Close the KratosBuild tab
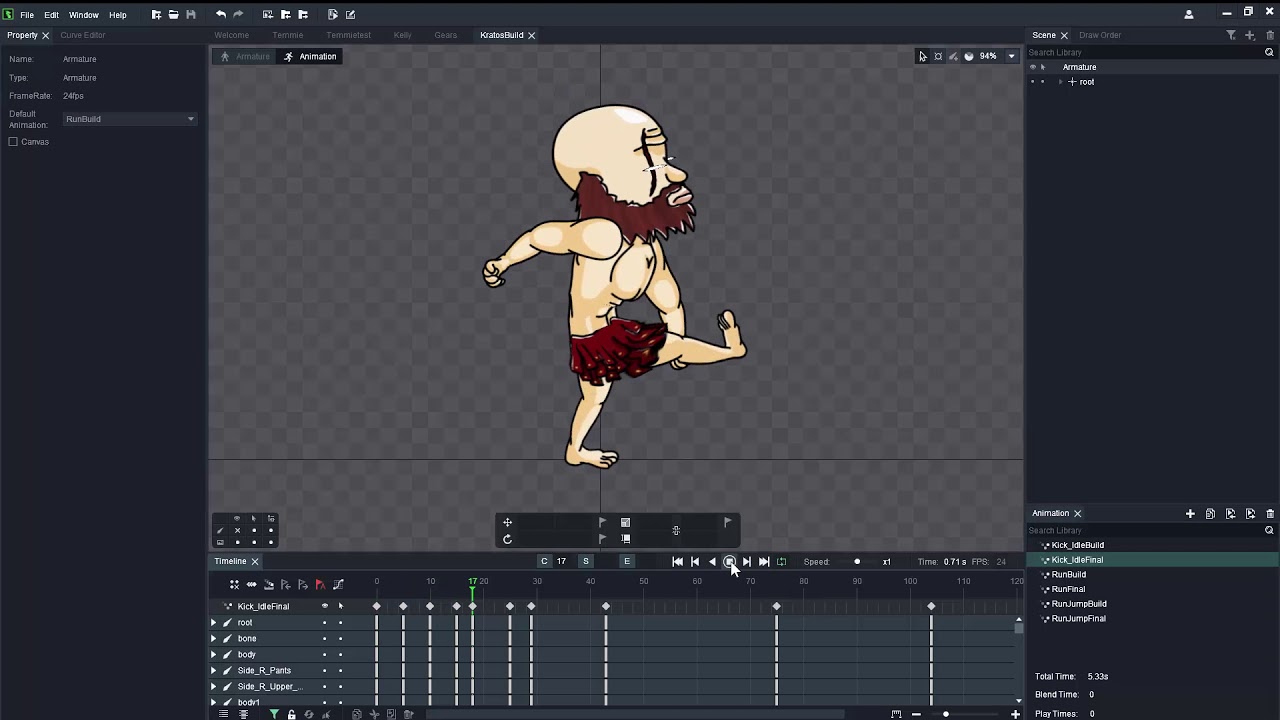1280x720 pixels. click(x=532, y=35)
